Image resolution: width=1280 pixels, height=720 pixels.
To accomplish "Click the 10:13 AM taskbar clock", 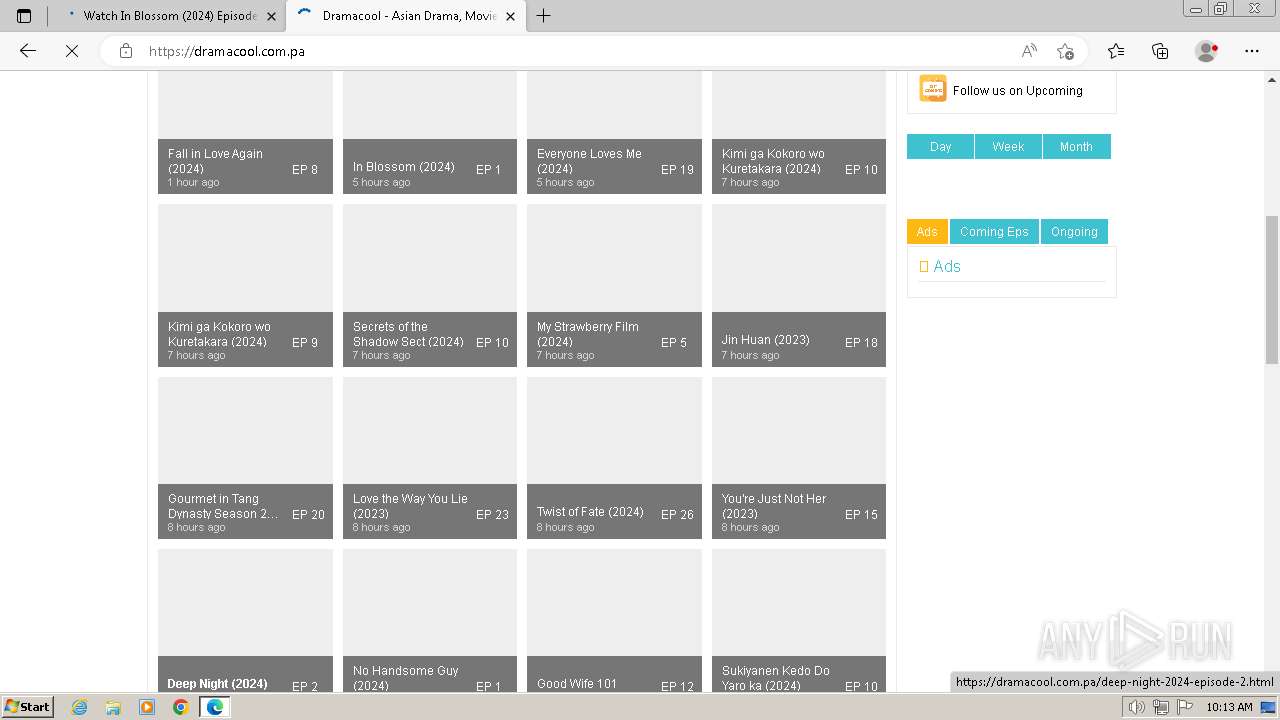I will tap(1229, 707).
